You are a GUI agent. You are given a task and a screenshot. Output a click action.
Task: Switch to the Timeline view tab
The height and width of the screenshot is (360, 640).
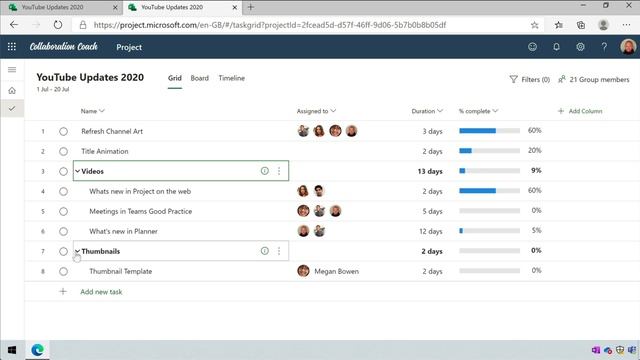231,78
